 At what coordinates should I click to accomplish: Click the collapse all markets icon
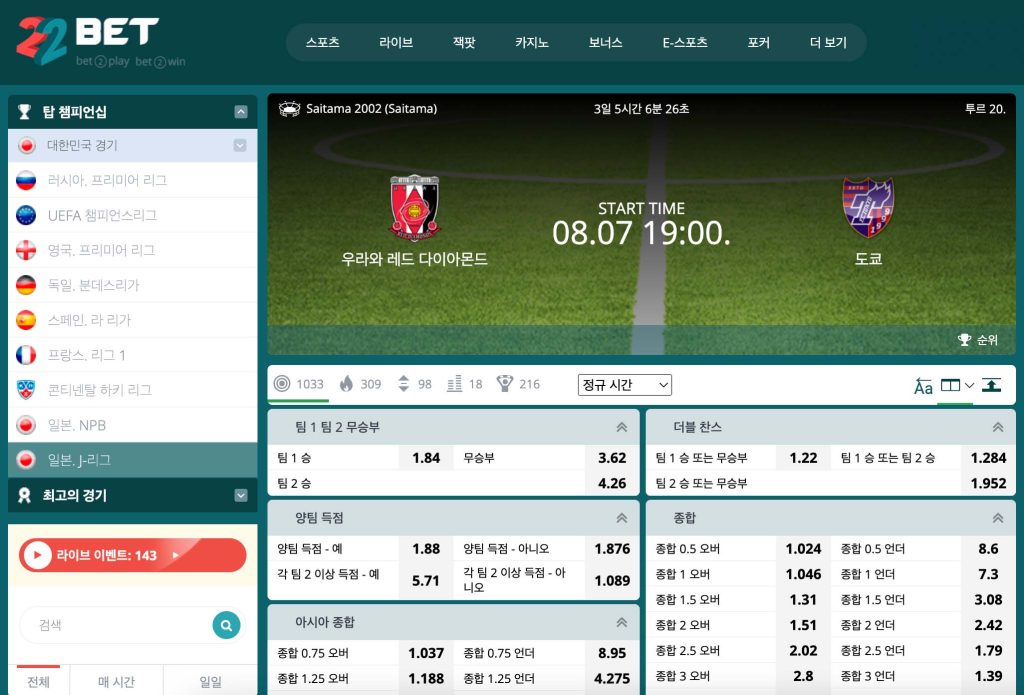click(x=991, y=385)
